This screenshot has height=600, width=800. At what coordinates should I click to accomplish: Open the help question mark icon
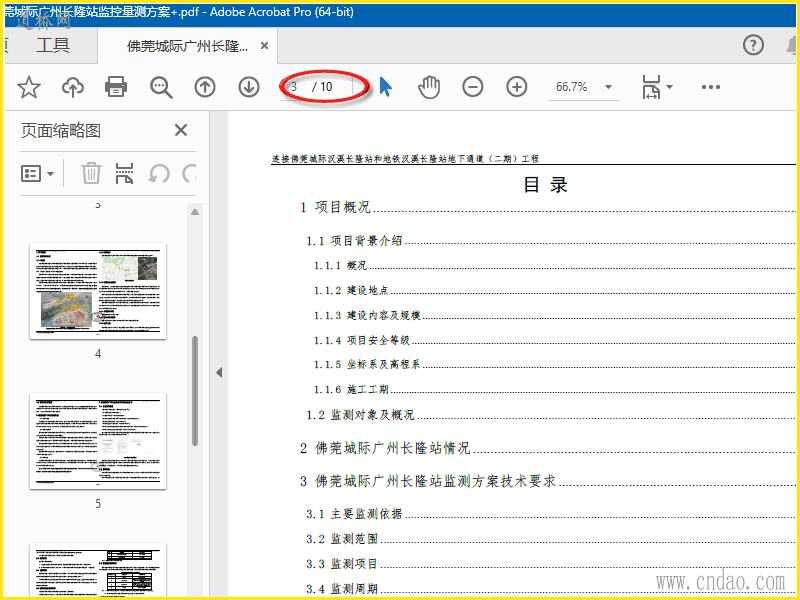coord(753,45)
